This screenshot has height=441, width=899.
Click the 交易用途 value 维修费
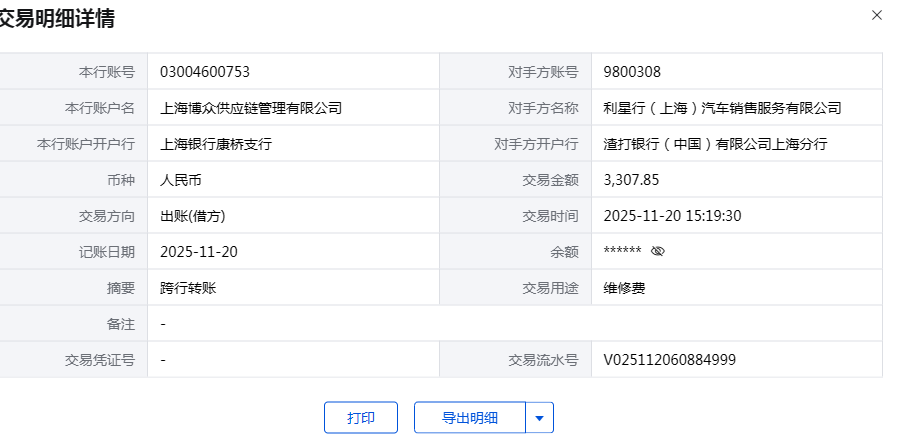[625, 287]
